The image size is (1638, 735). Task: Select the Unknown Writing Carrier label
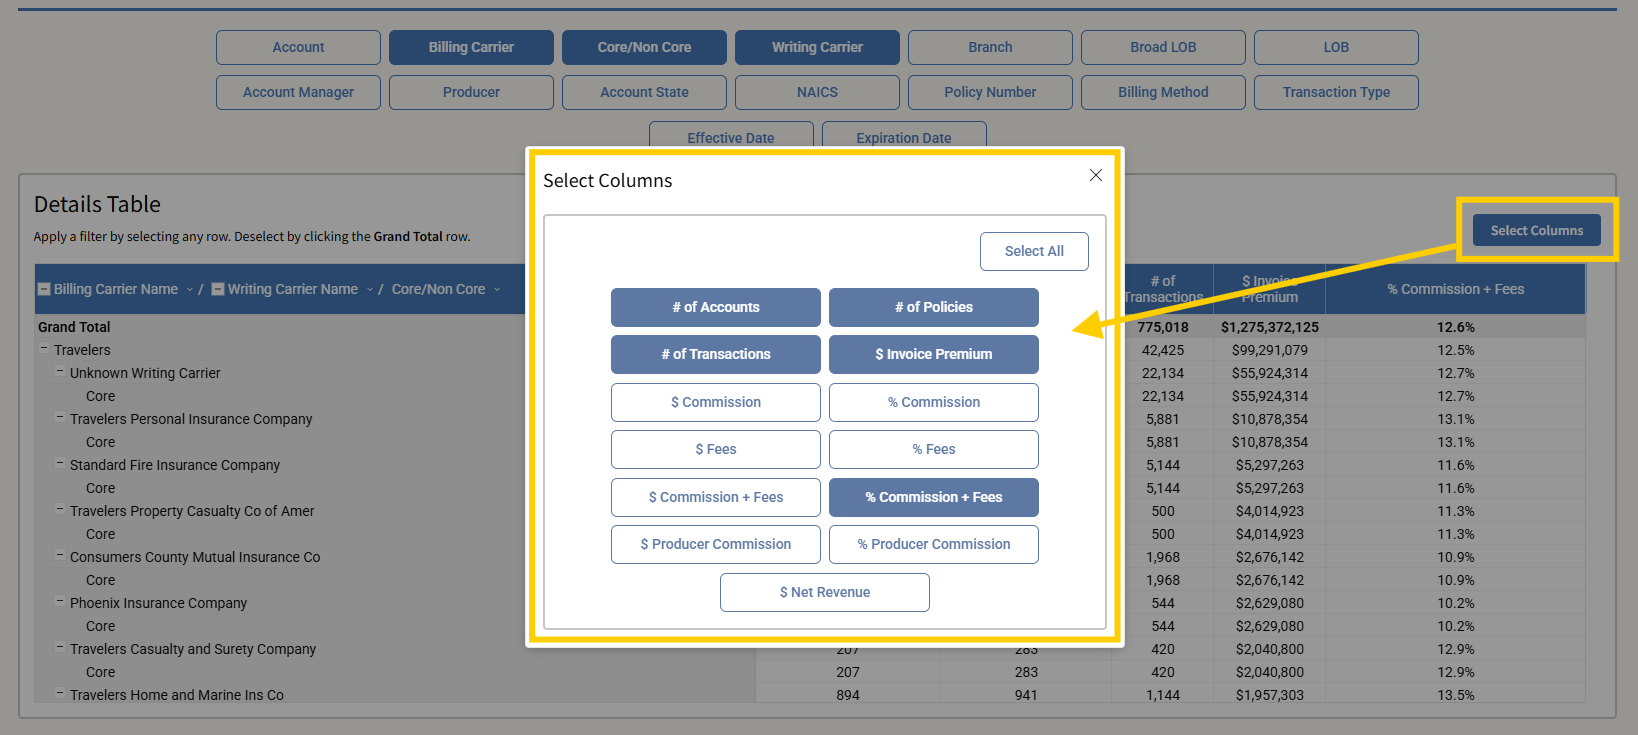click(145, 373)
